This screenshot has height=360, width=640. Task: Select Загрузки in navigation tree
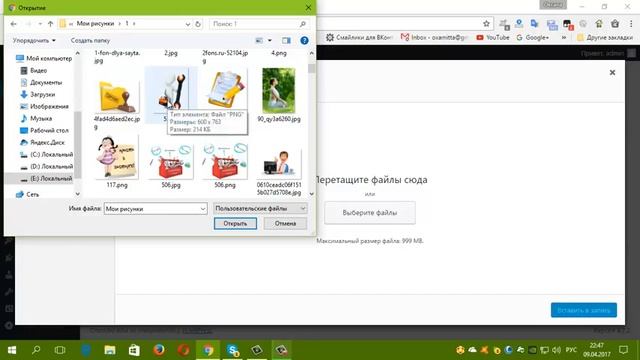38,94
